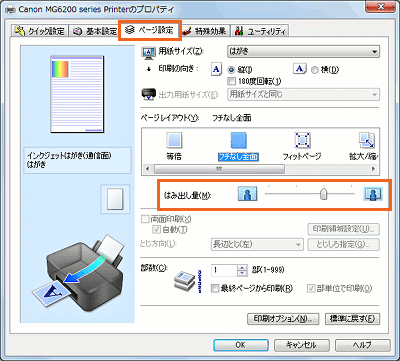
Task: Confirm with the OK button
Action: [x=241, y=345]
